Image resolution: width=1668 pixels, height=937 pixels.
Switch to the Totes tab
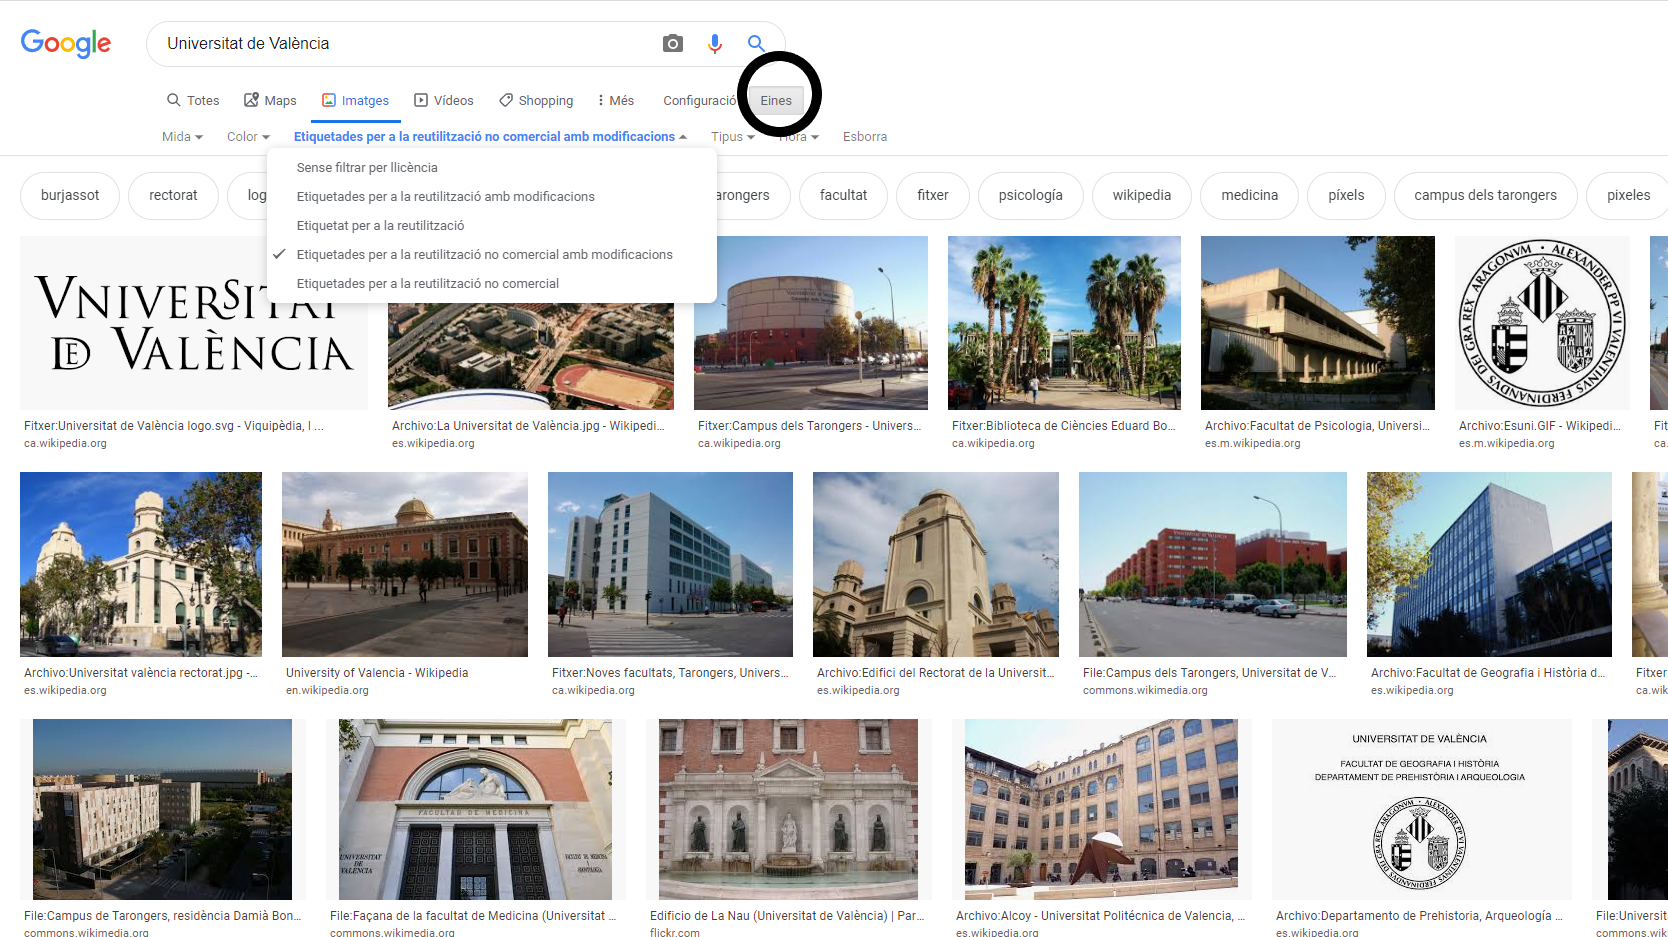click(x=193, y=100)
